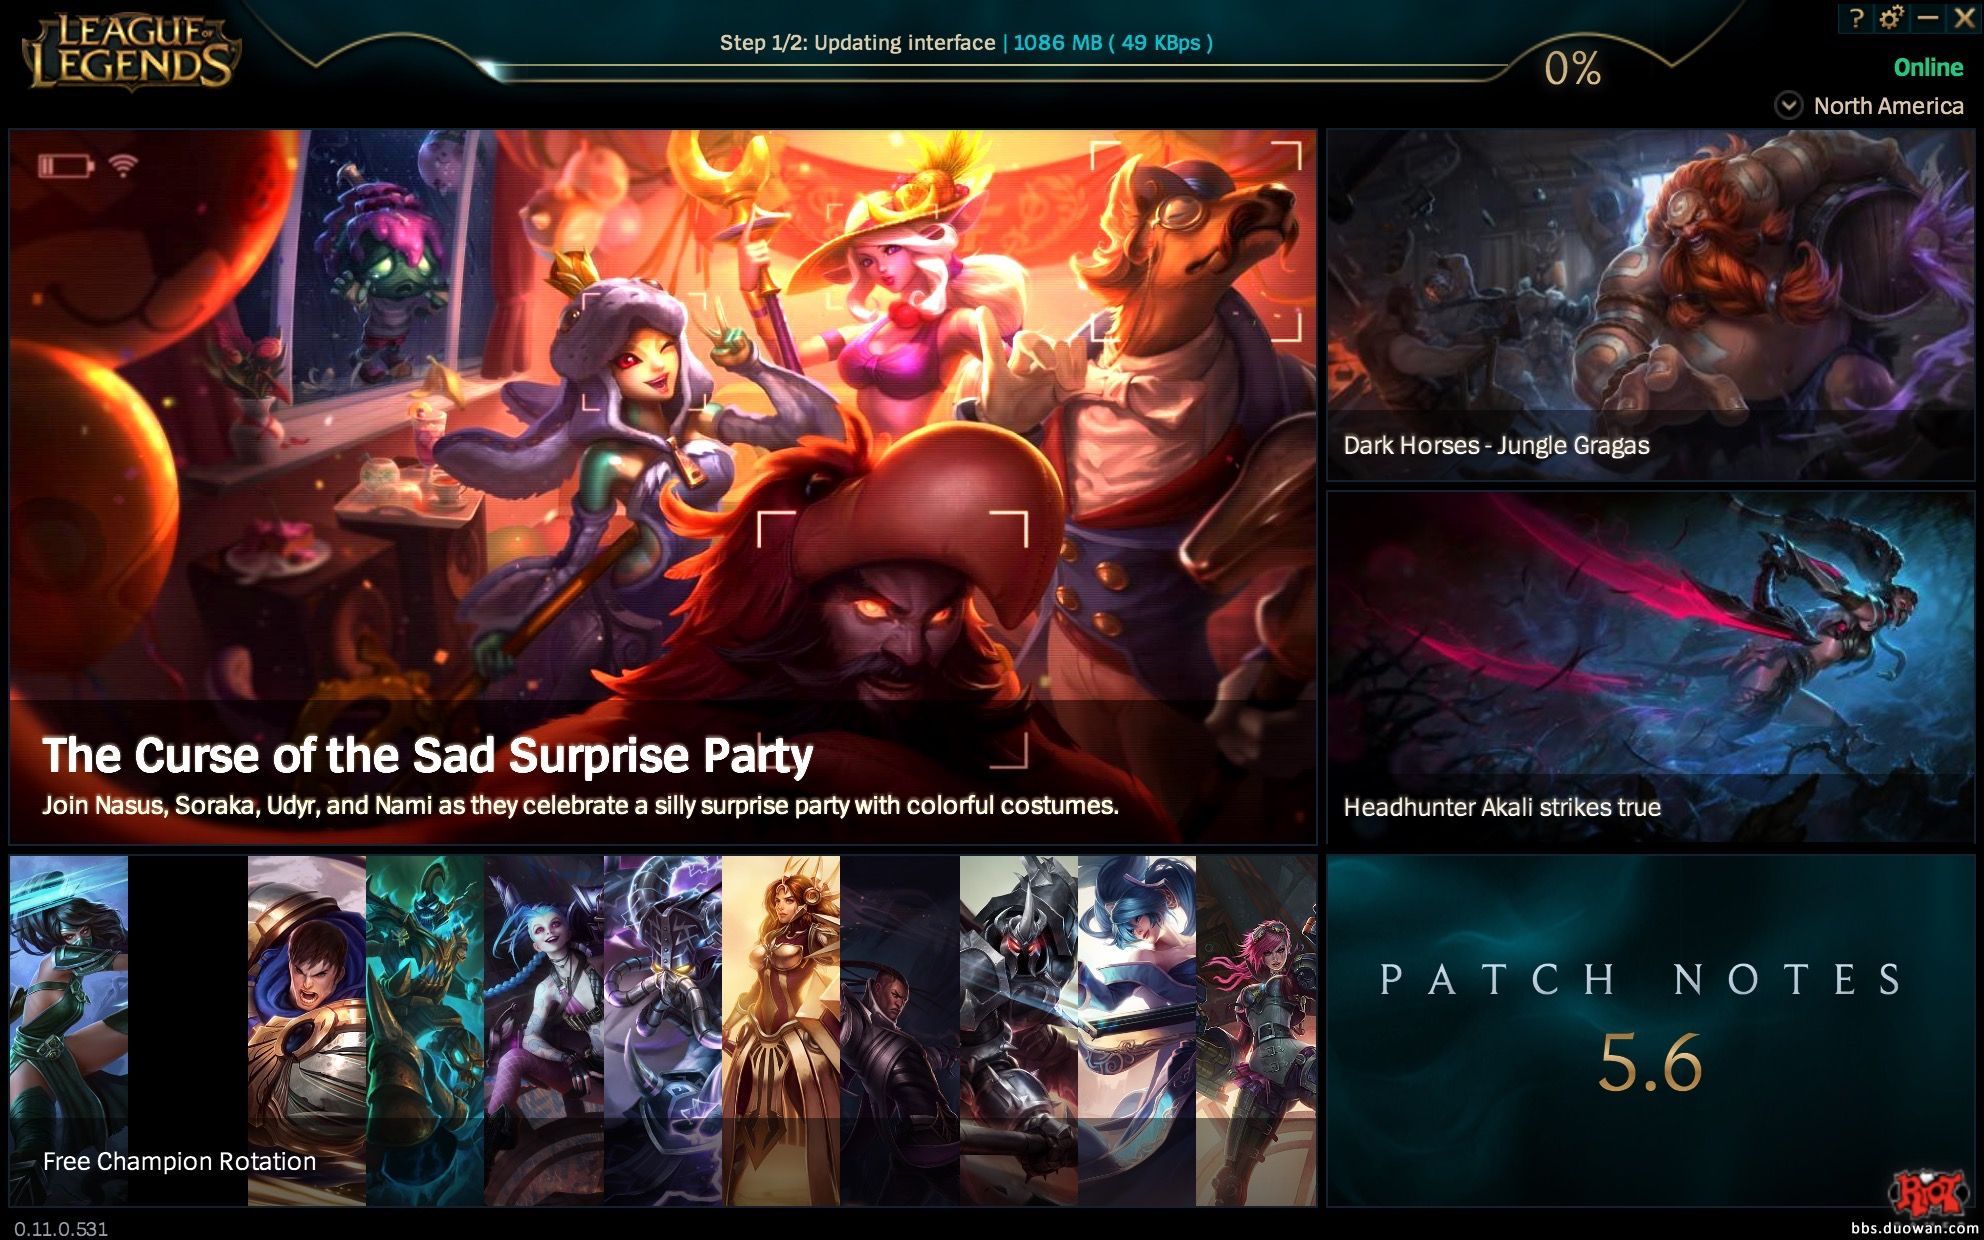
Task: Expand the North America region dropdown arrow
Action: (x=1788, y=105)
